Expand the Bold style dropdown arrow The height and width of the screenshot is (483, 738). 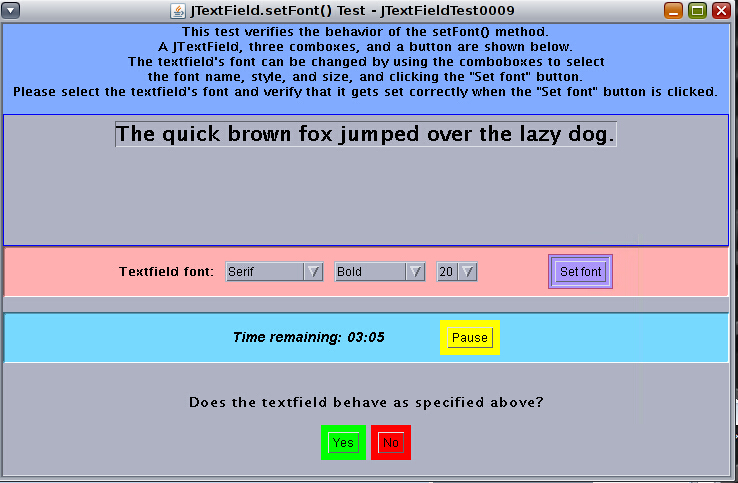pyautogui.click(x=416, y=272)
